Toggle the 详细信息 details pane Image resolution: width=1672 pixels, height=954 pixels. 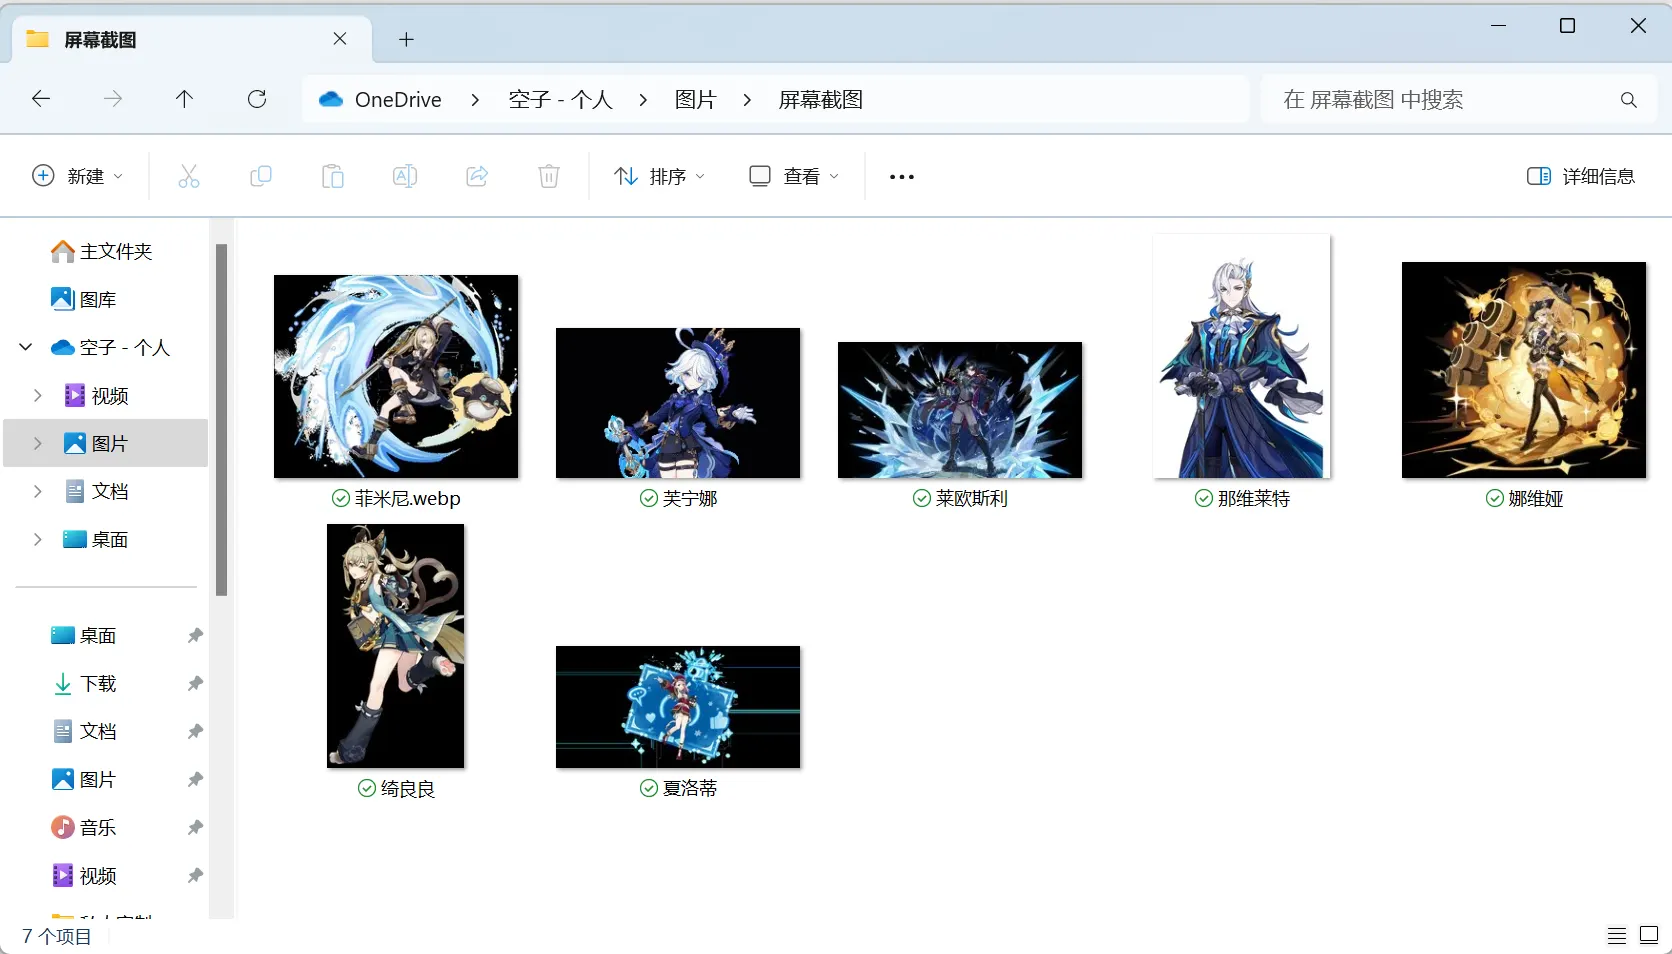coord(1580,177)
